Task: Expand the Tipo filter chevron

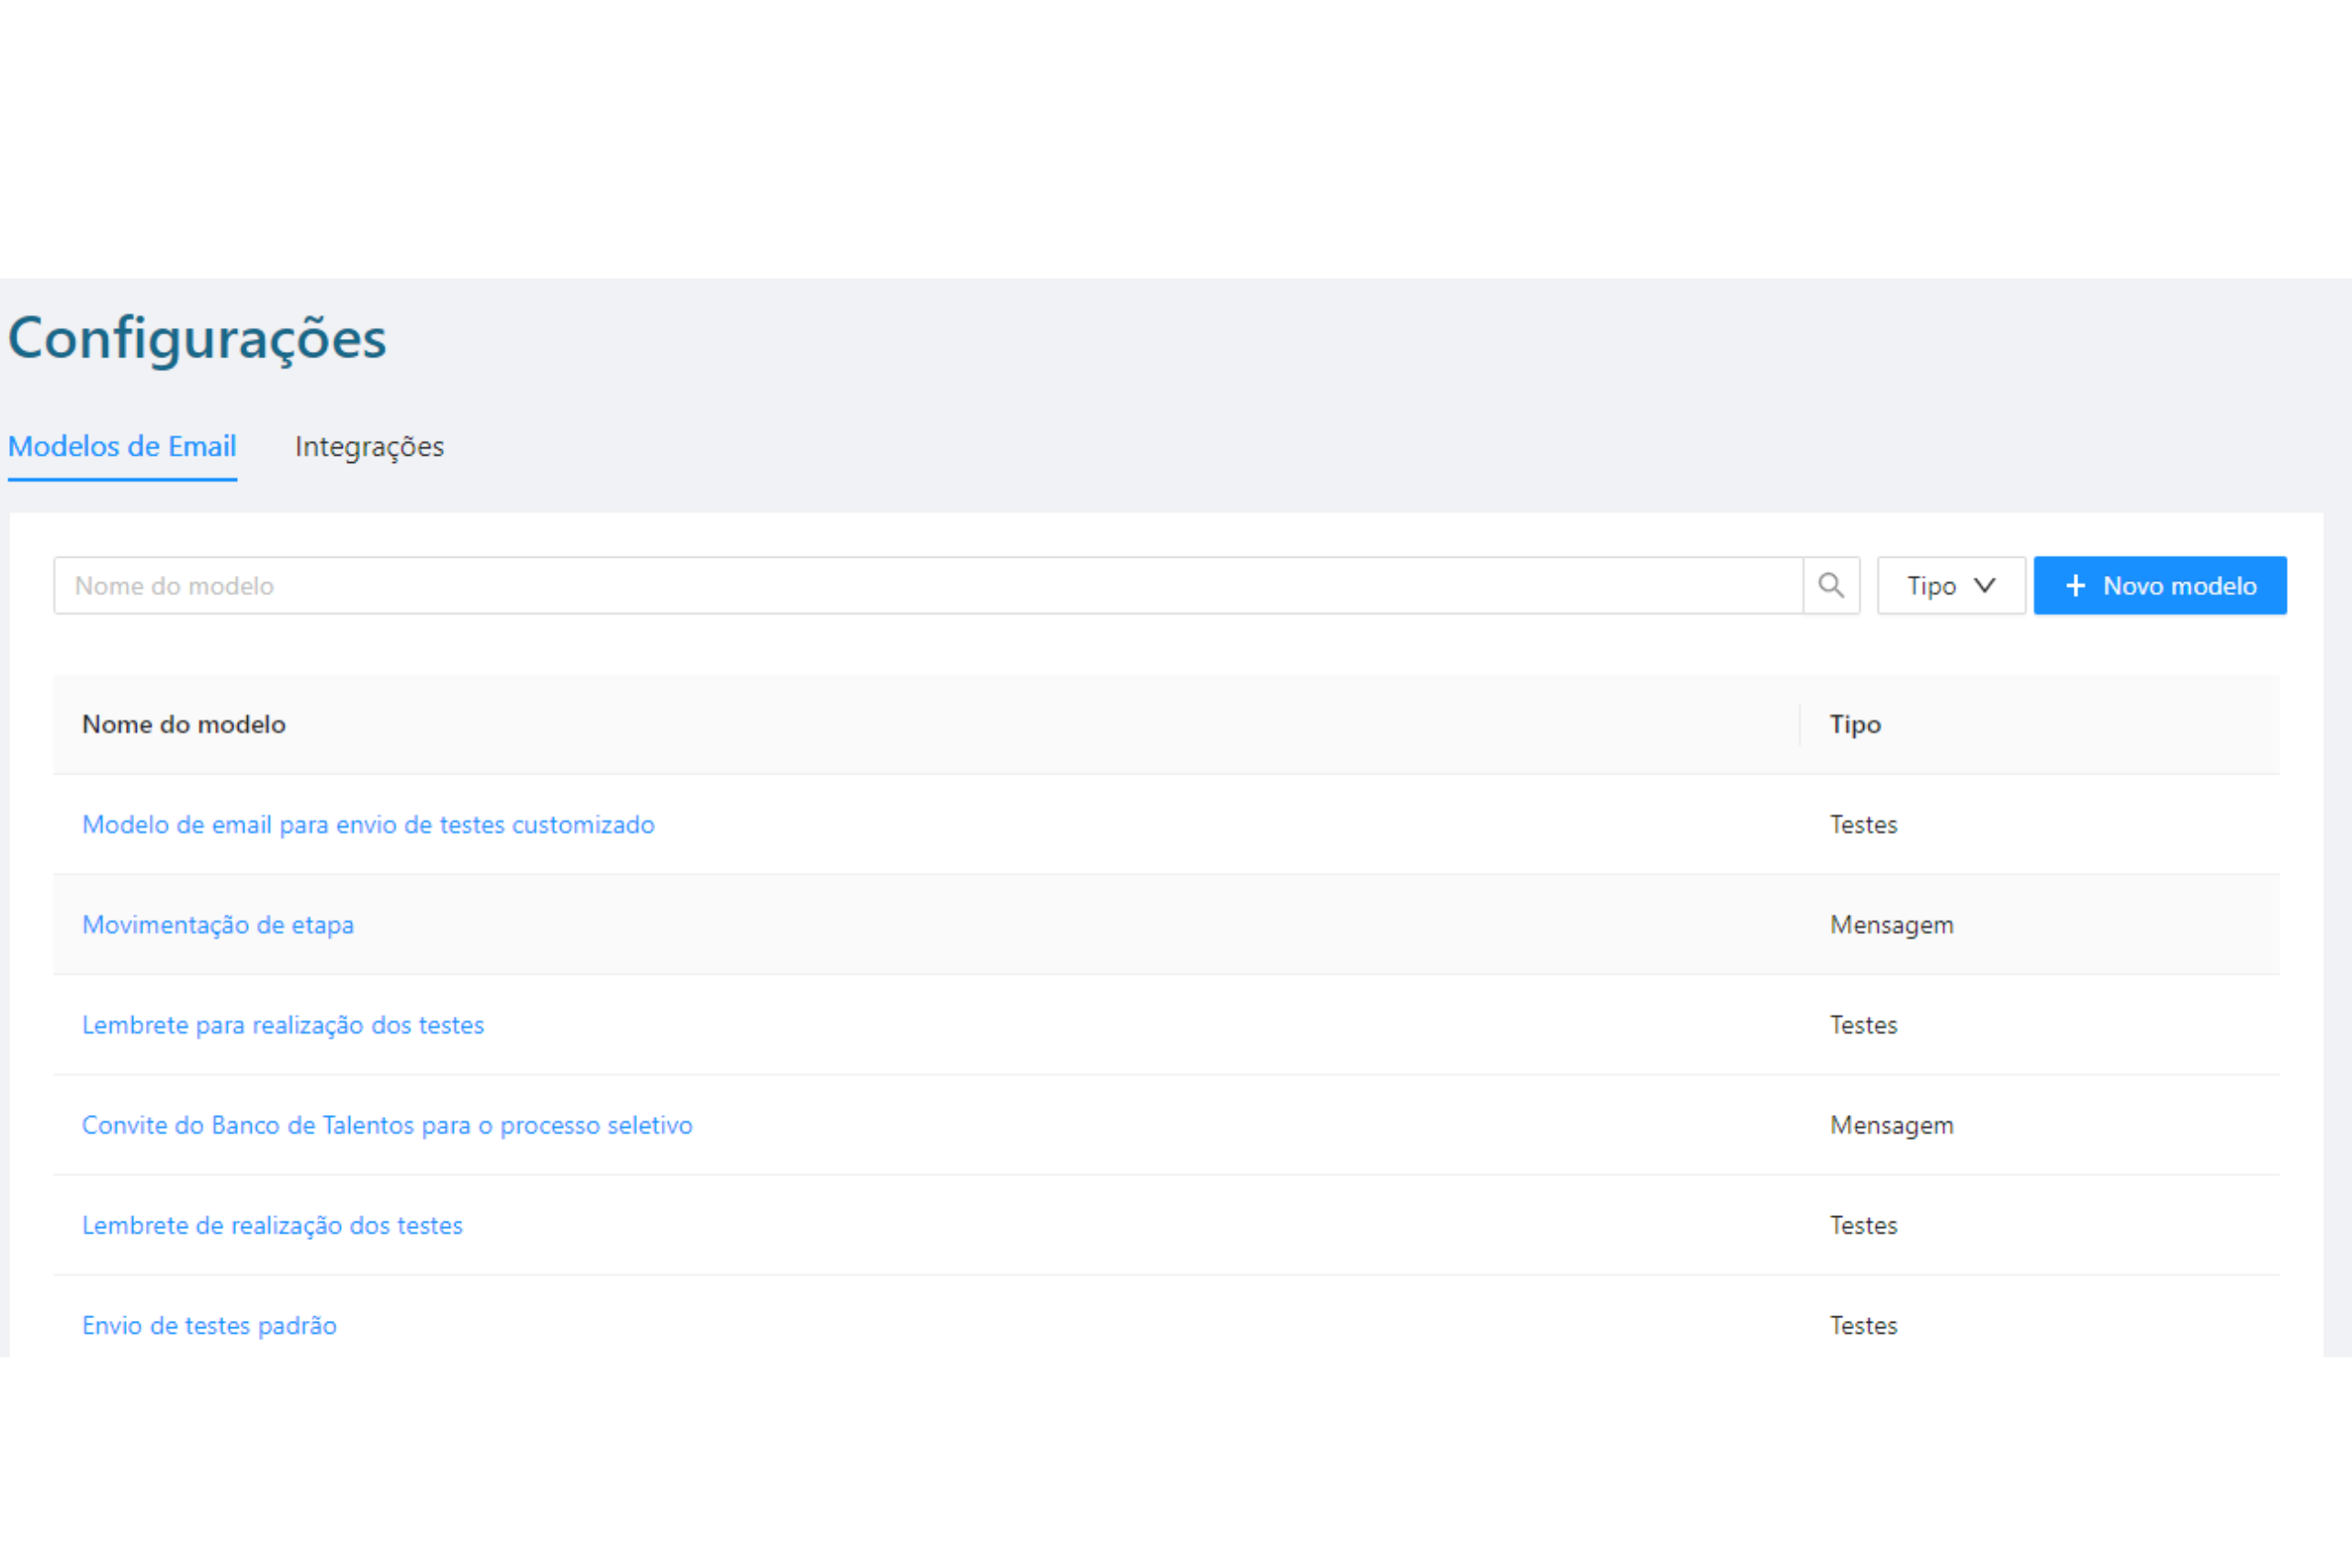Action: click(x=1984, y=585)
